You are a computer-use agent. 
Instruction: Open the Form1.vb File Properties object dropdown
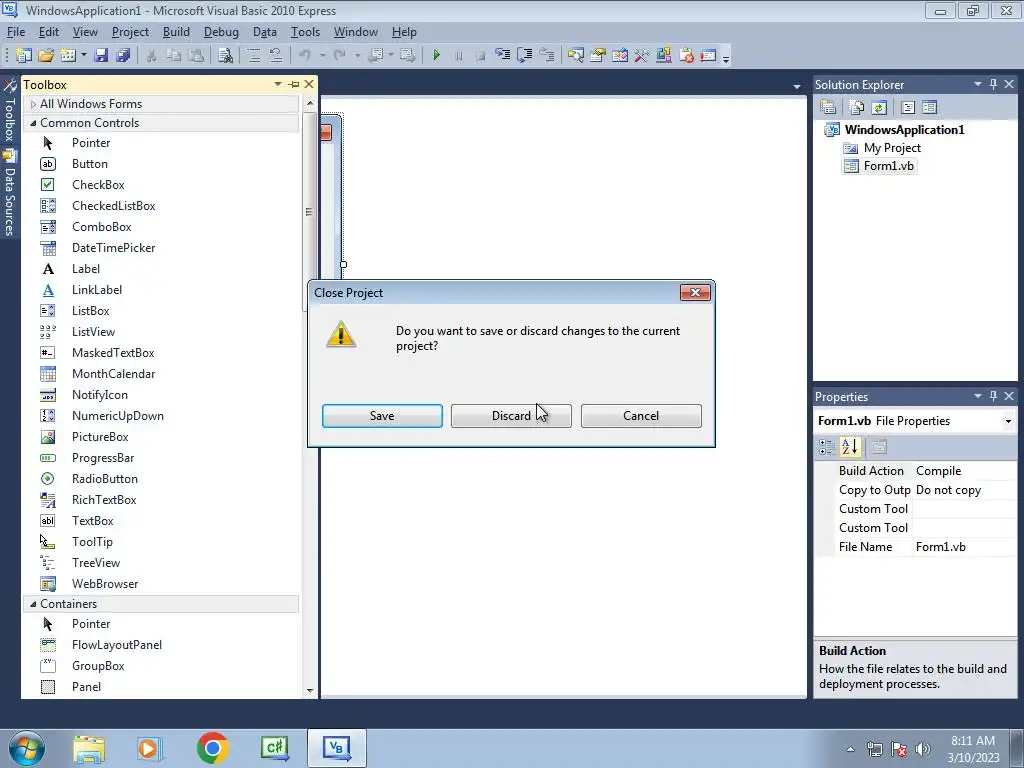click(1008, 421)
